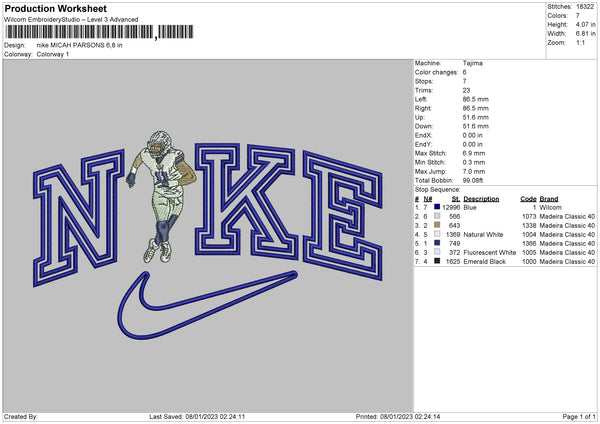The width and height of the screenshot is (600, 424).
Task: Click the machine name Tajima
Action: 472,63
